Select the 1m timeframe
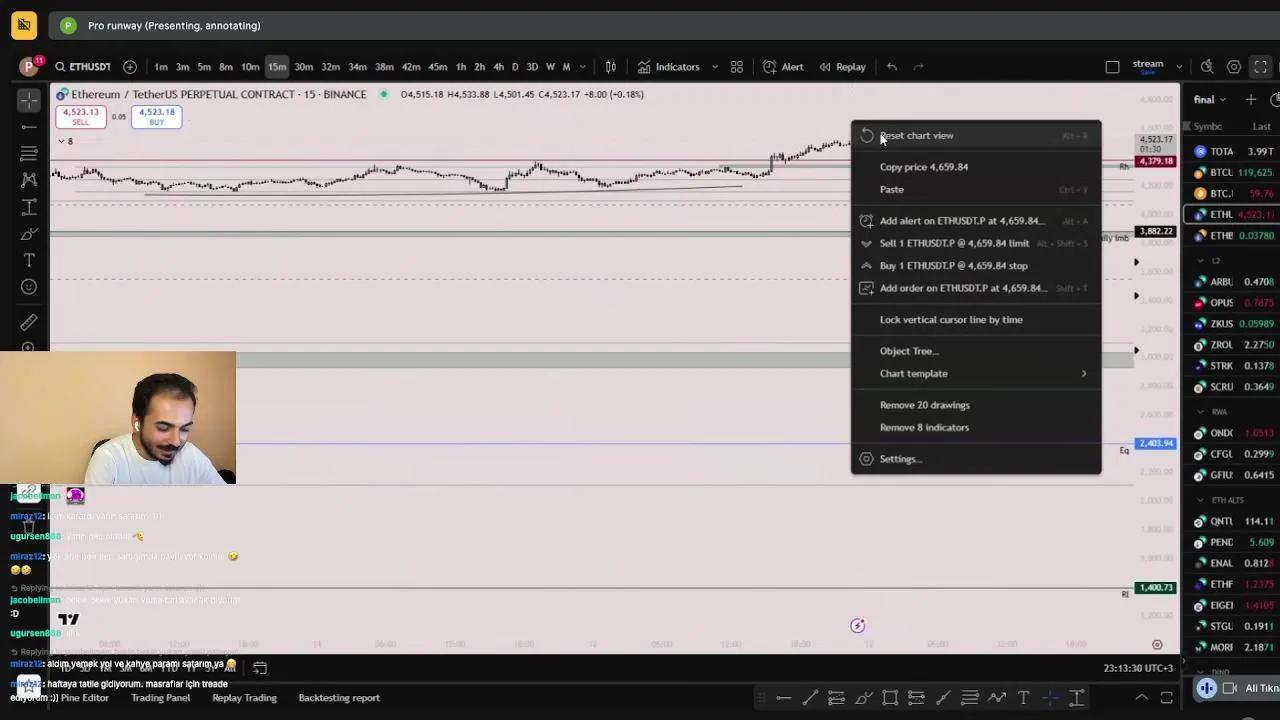 pos(161,67)
